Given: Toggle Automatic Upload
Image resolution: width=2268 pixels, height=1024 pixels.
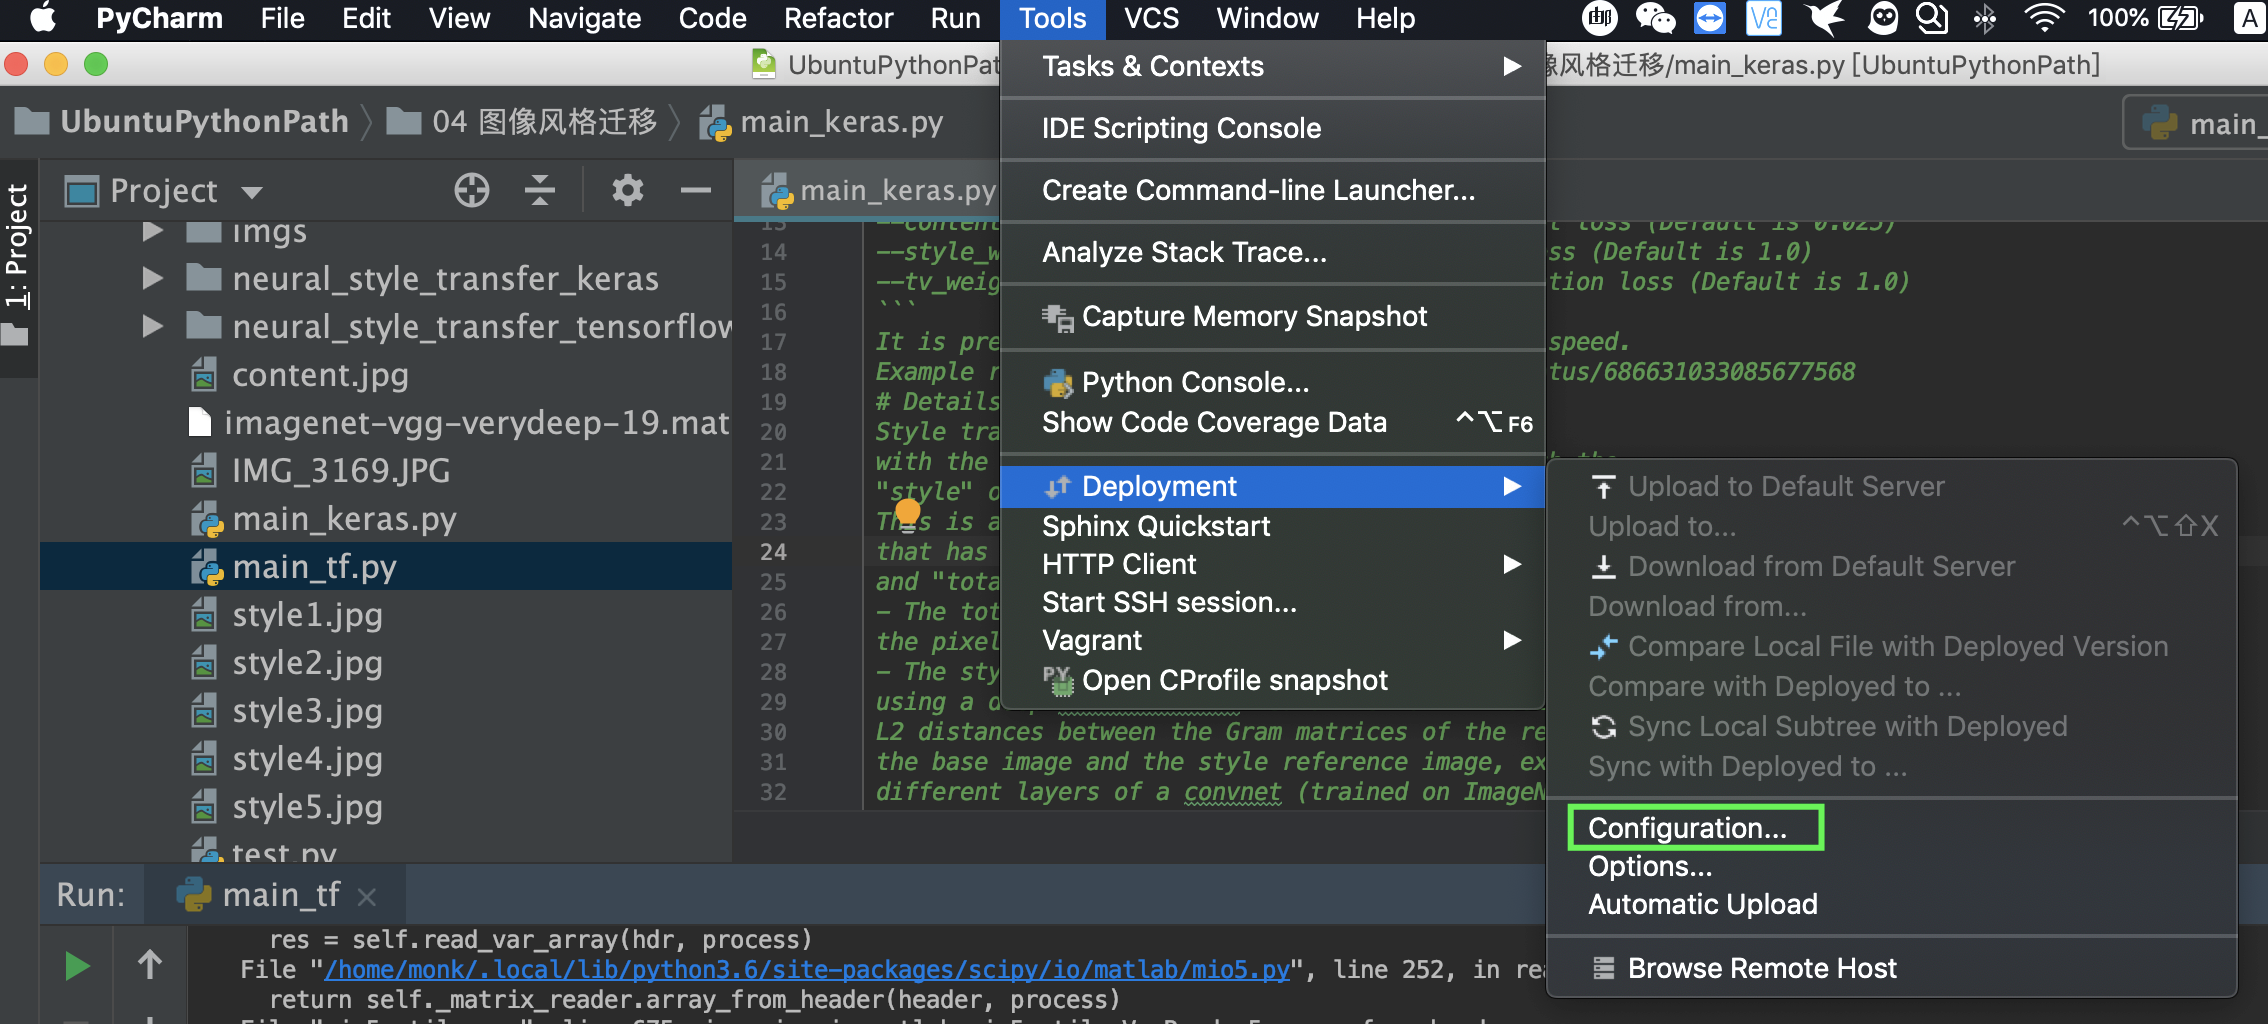Looking at the screenshot, I should pyautogui.click(x=1703, y=904).
